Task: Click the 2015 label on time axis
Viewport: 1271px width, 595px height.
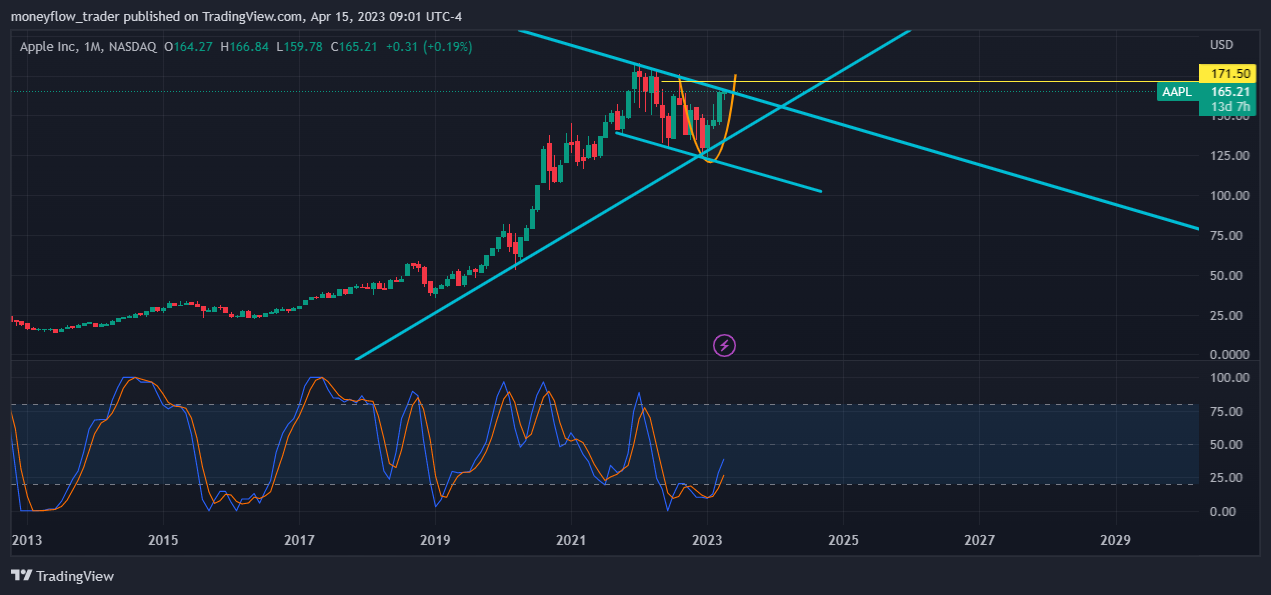Action: (x=163, y=540)
